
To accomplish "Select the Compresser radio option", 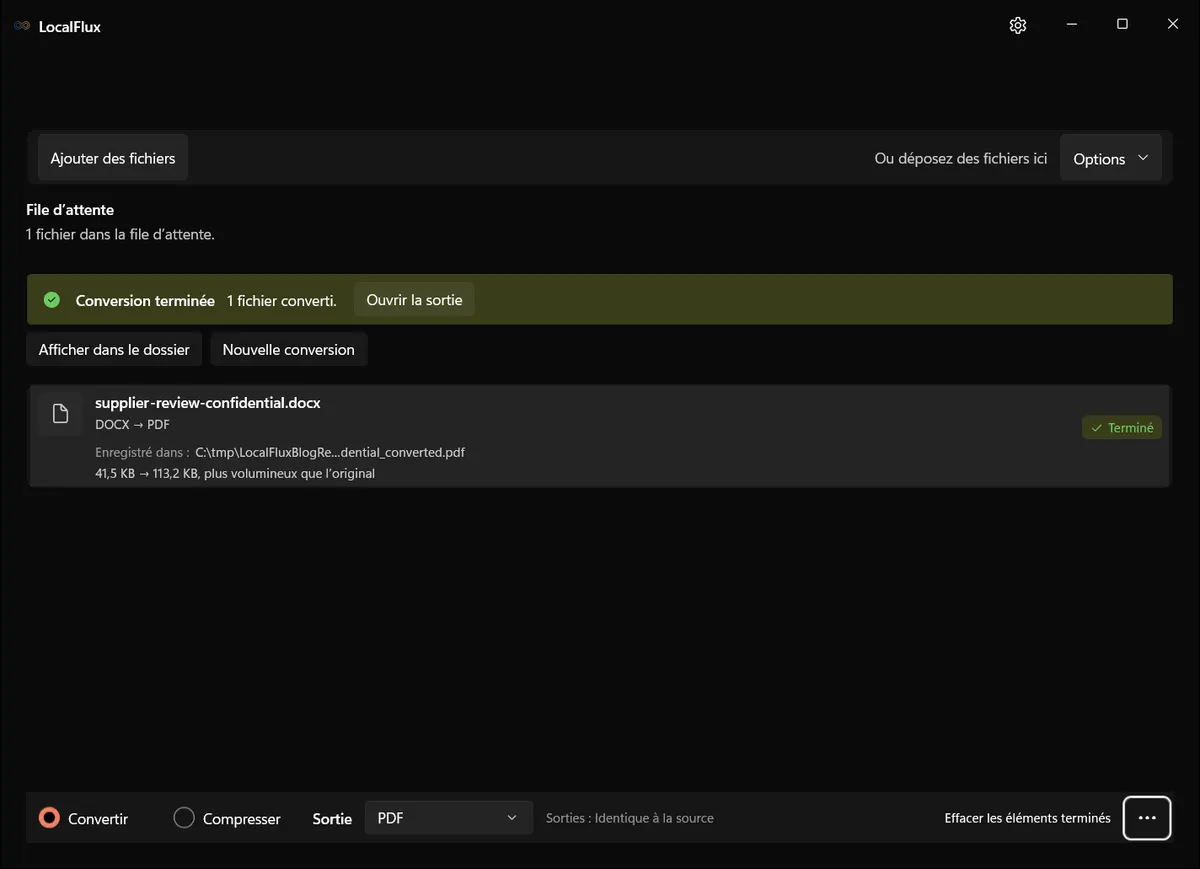I will point(227,818).
